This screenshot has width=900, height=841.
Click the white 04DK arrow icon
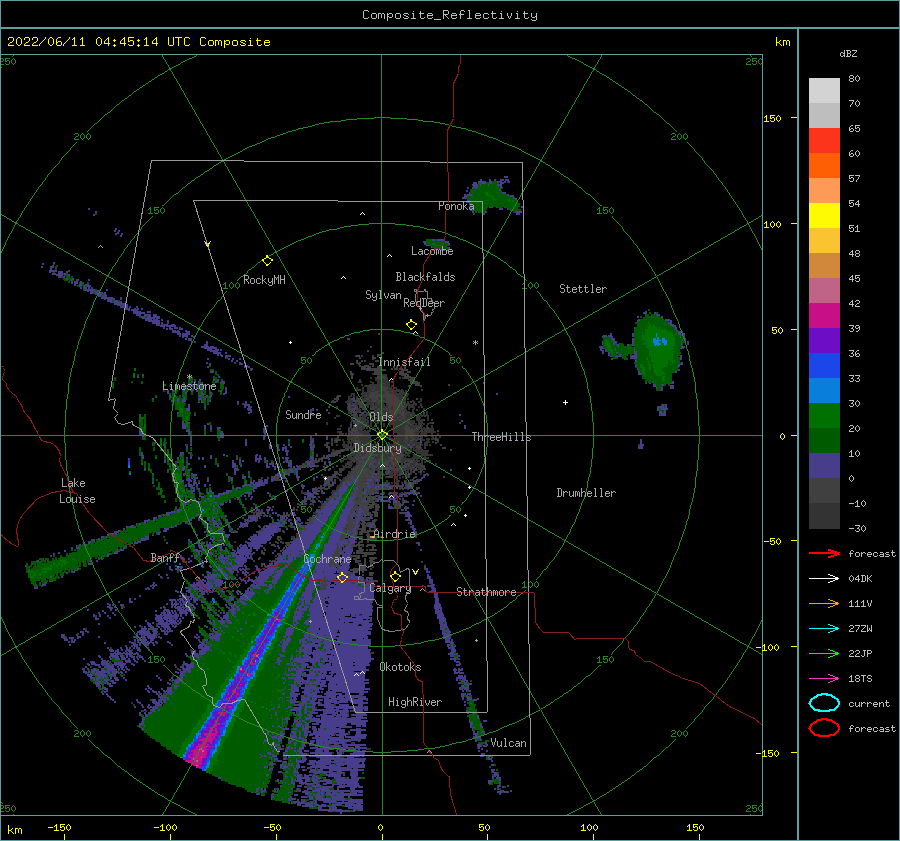coord(824,579)
